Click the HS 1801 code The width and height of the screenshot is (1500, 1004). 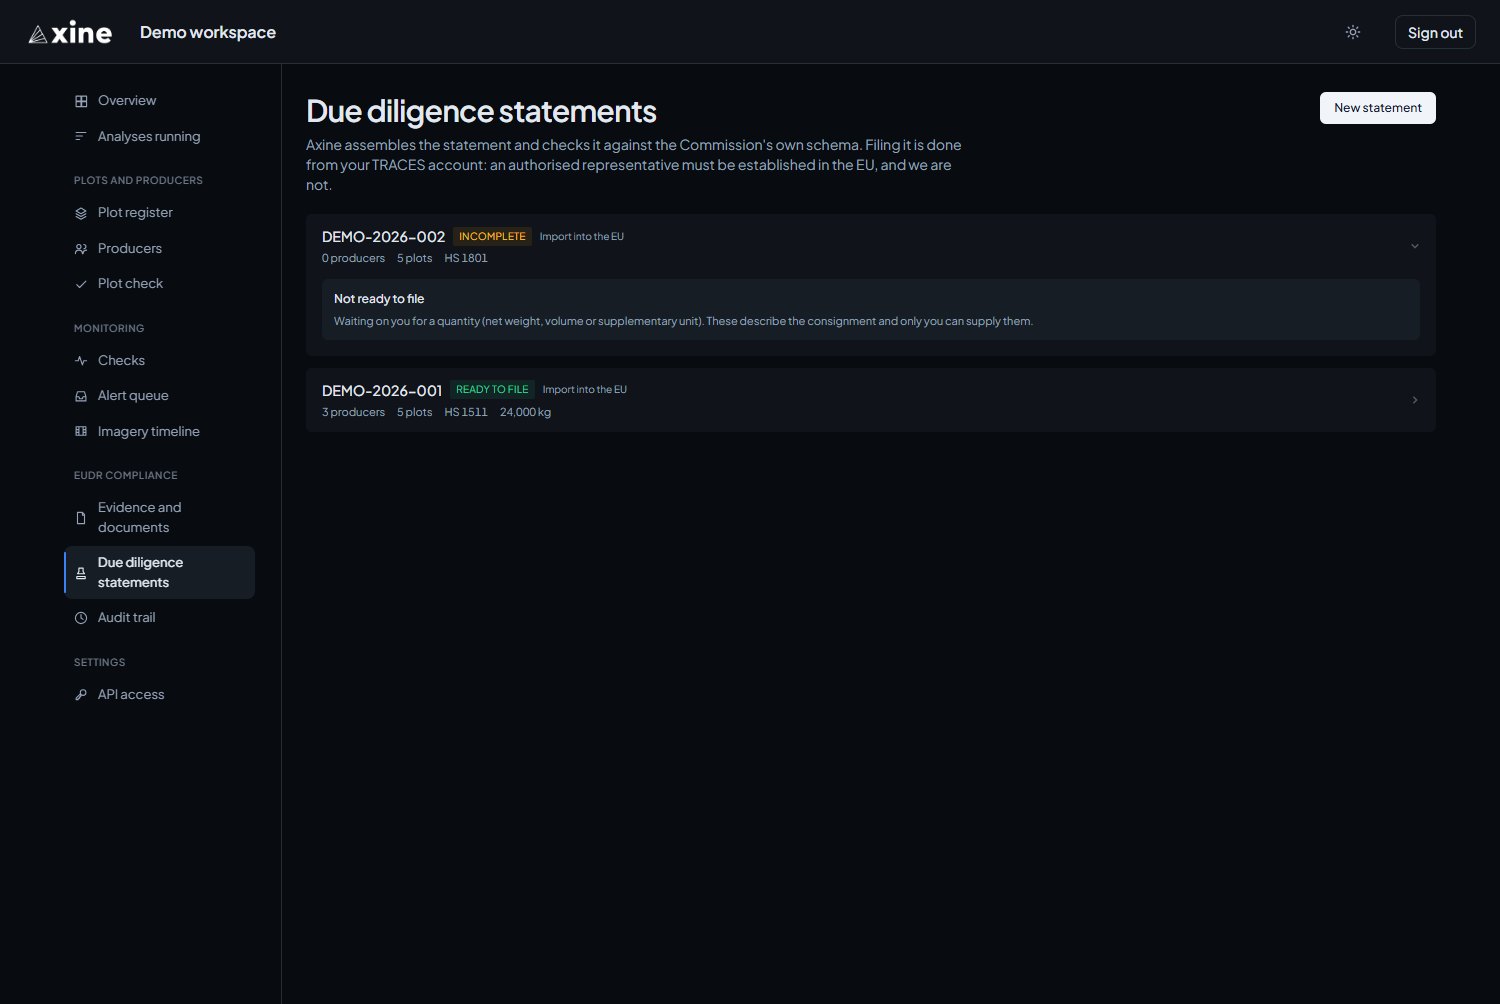(466, 258)
